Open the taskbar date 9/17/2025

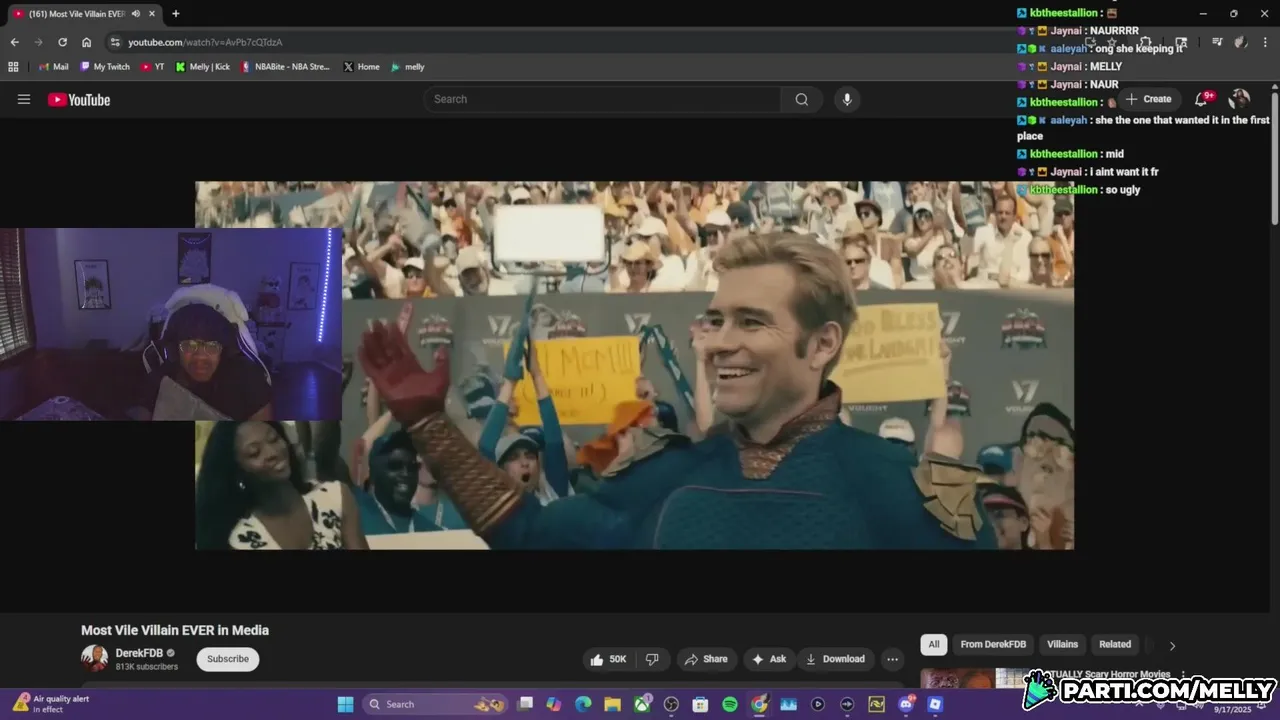point(1232,709)
